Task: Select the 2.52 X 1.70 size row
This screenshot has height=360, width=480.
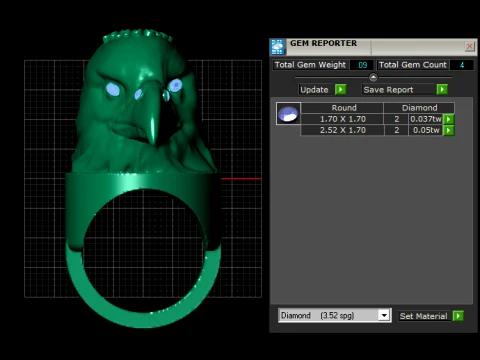Action: point(378,130)
